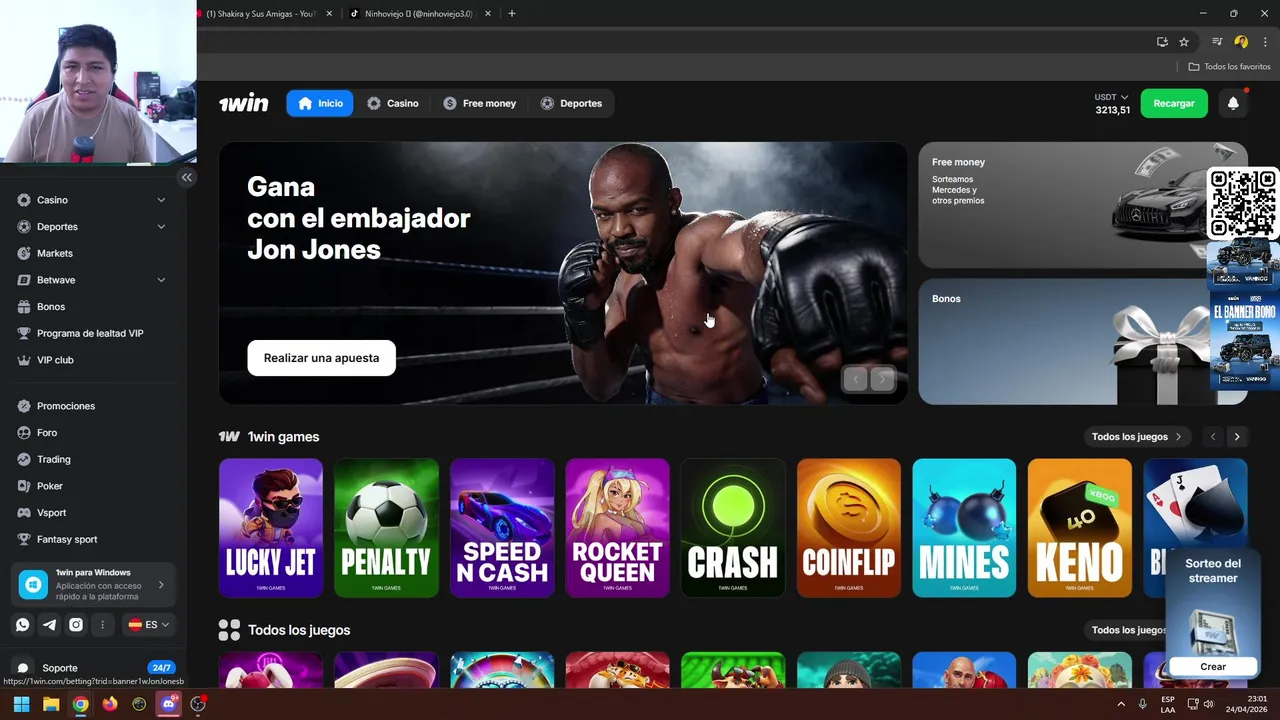Open new browser tab with plus icon
The width and height of the screenshot is (1280, 720).
point(512,14)
